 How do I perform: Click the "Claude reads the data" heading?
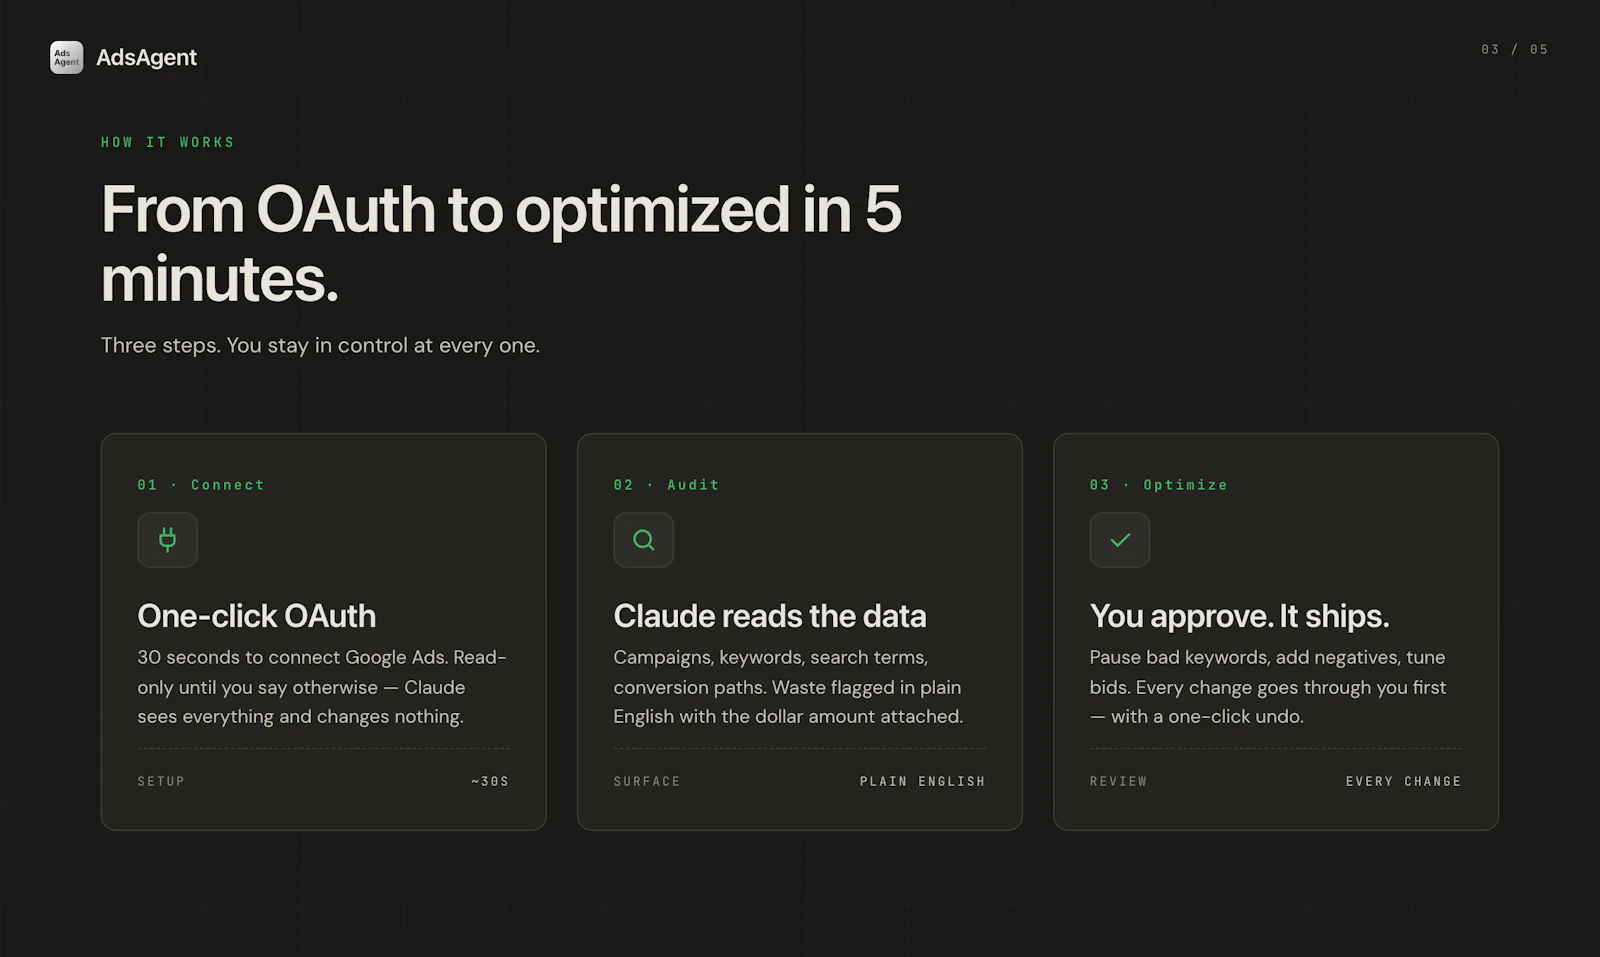coord(769,617)
